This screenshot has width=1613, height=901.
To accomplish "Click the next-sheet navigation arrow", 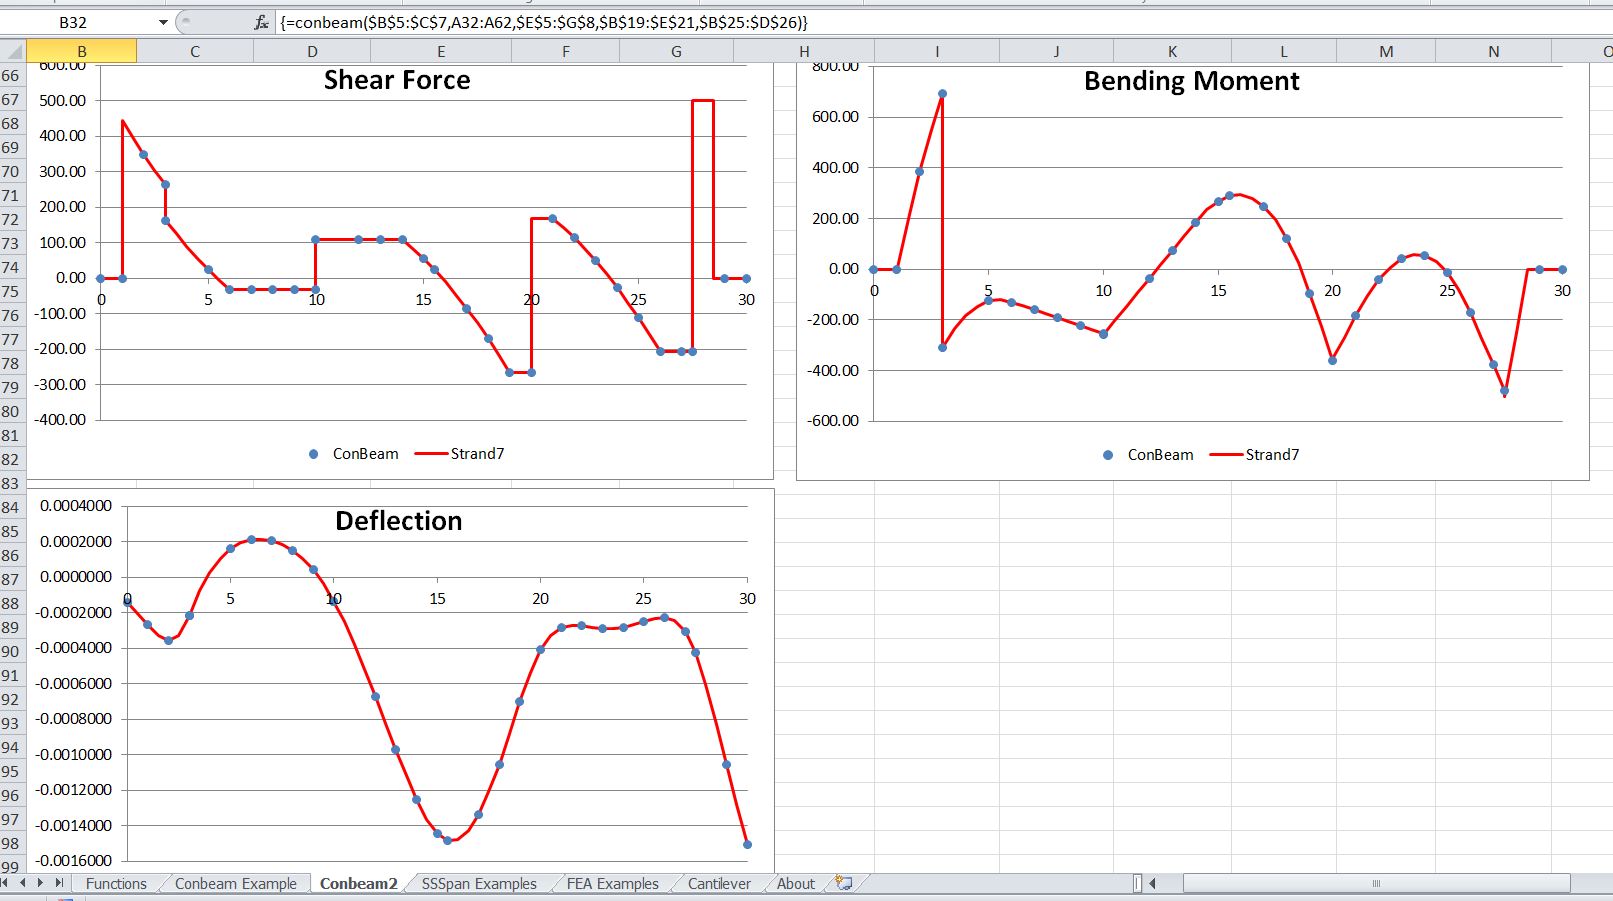I will click(42, 883).
